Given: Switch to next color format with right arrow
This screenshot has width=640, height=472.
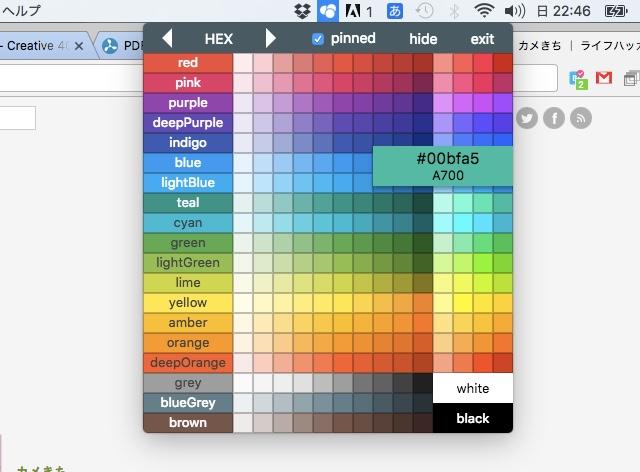Looking at the screenshot, I should pyautogui.click(x=271, y=38).
